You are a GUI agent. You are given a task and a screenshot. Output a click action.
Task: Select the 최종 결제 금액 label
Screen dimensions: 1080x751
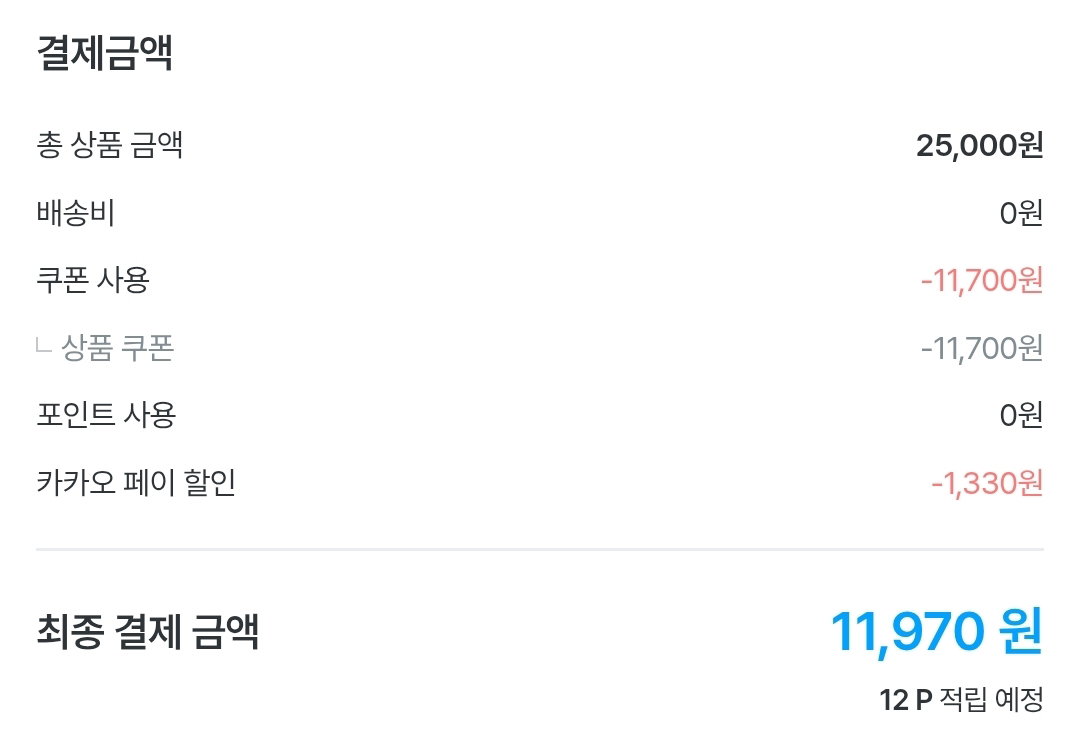(x=147, y=631)
